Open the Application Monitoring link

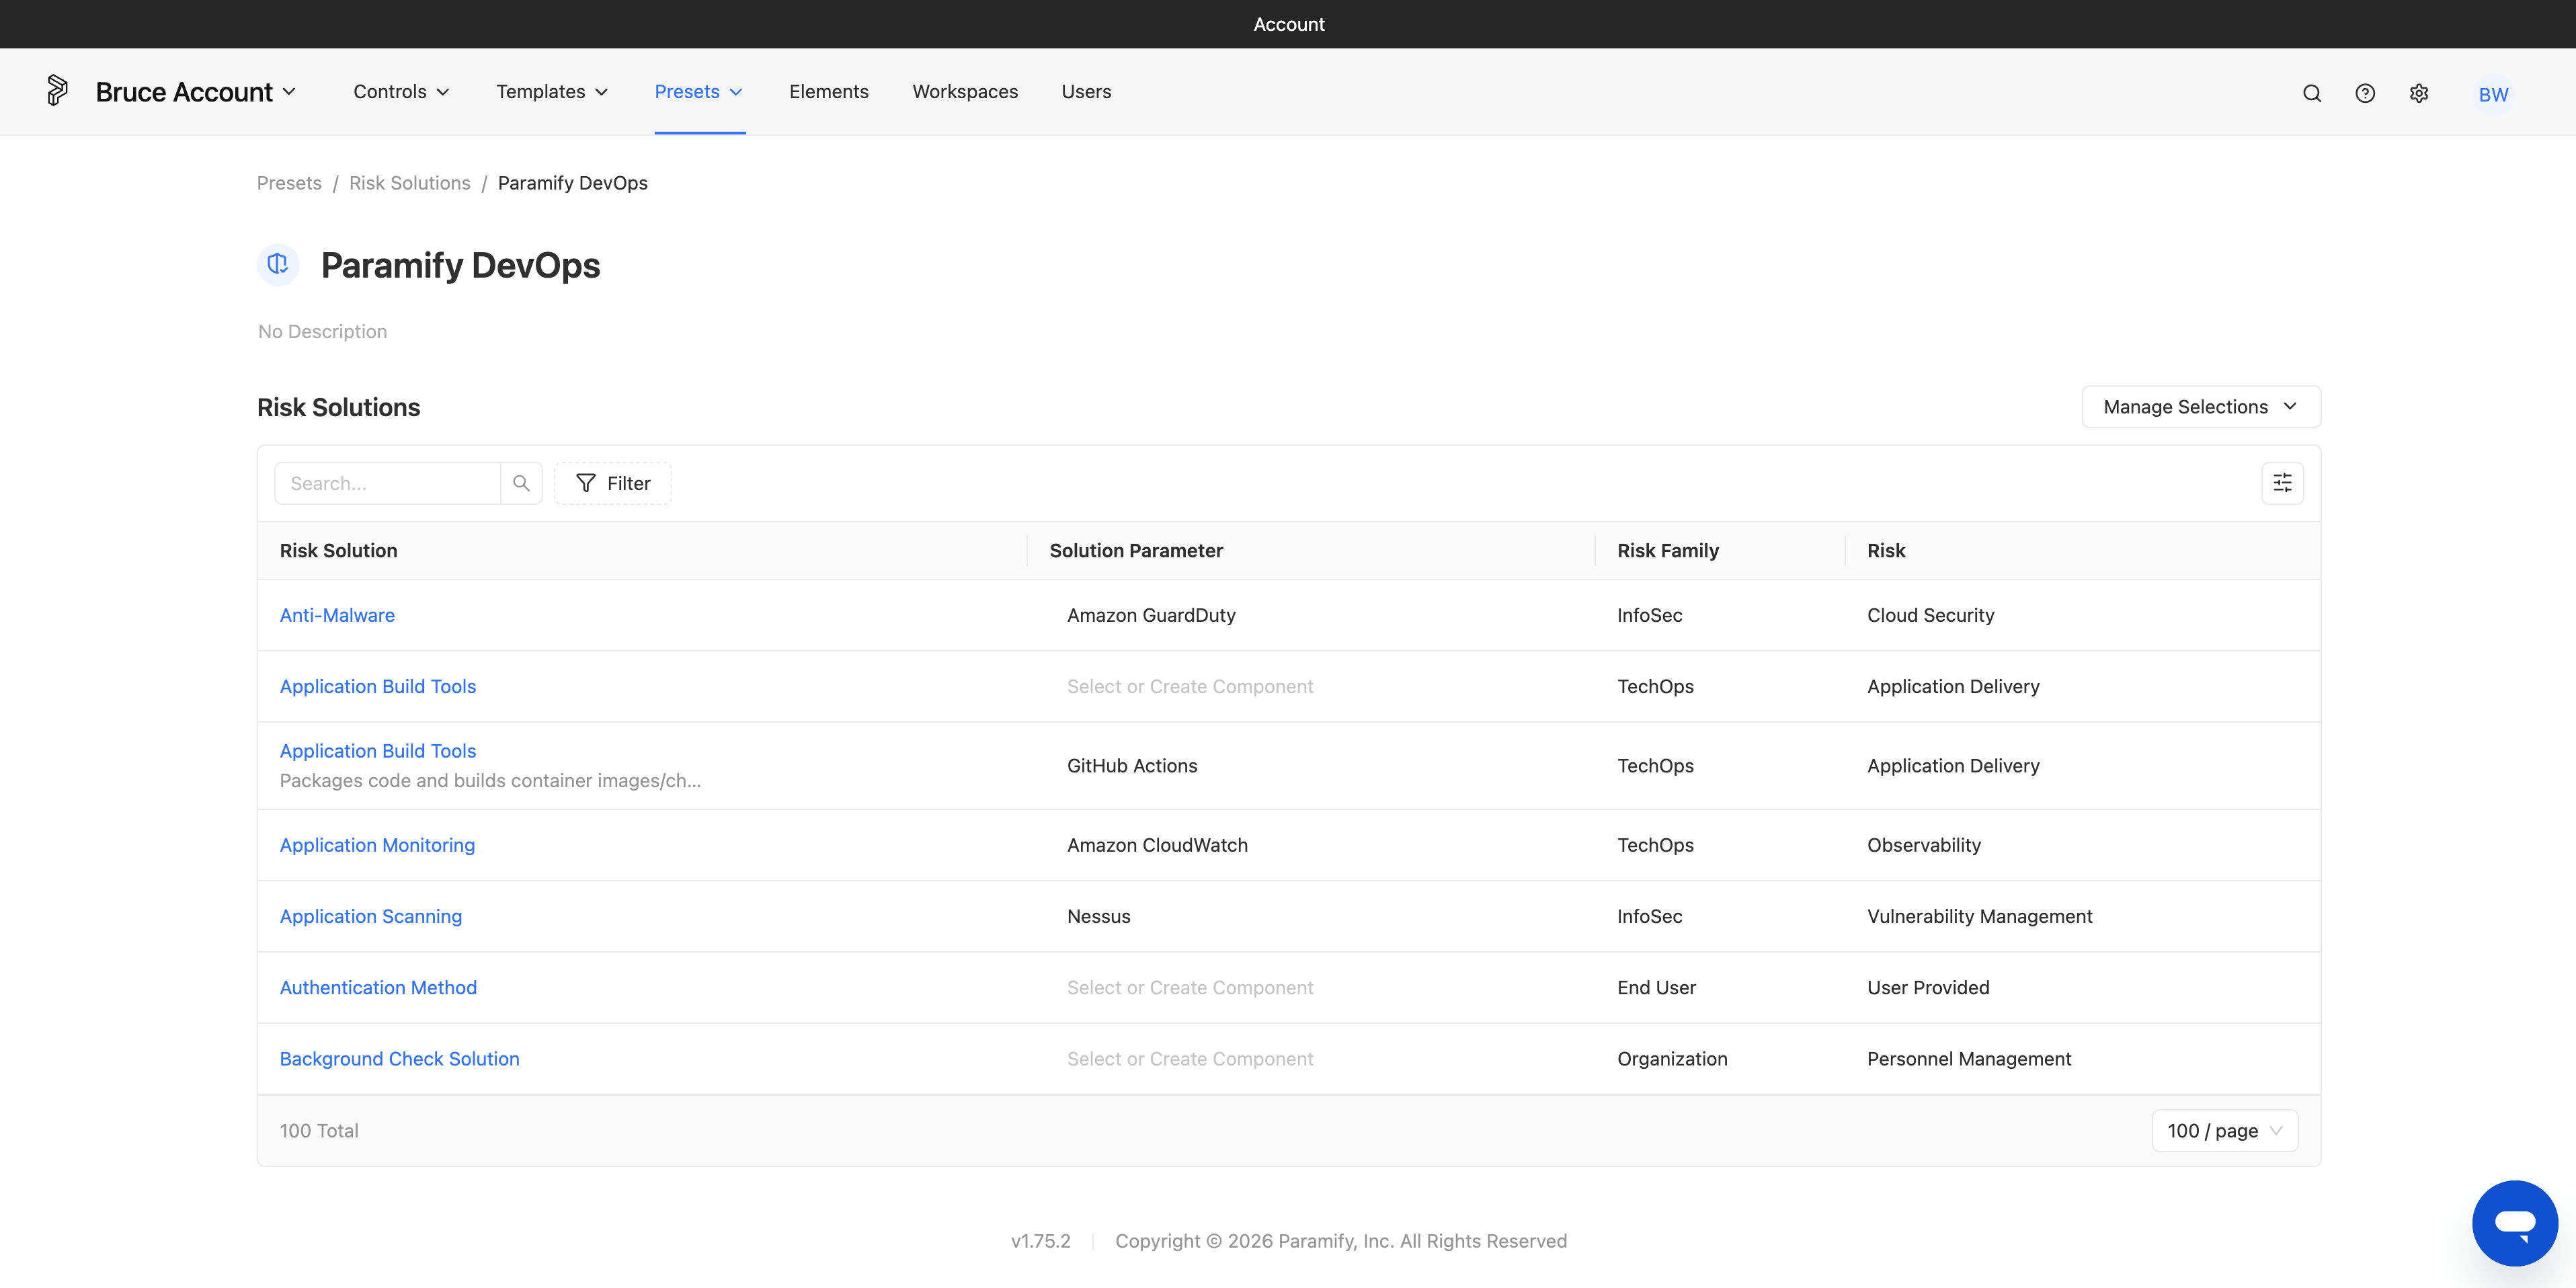pyautogui.click(x=377, y=845)
